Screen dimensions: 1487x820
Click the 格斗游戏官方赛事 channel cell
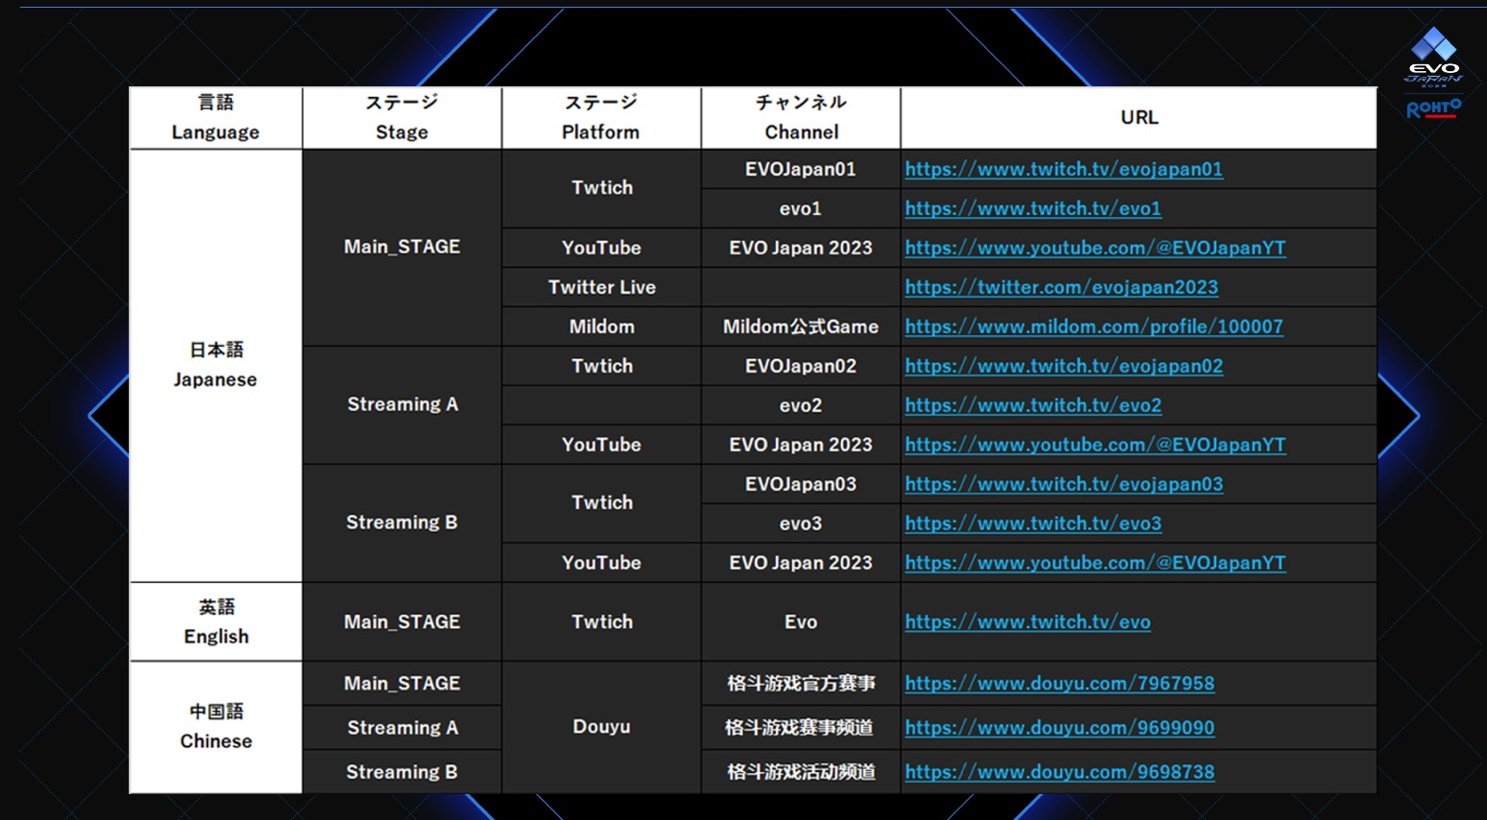[801, 683]
